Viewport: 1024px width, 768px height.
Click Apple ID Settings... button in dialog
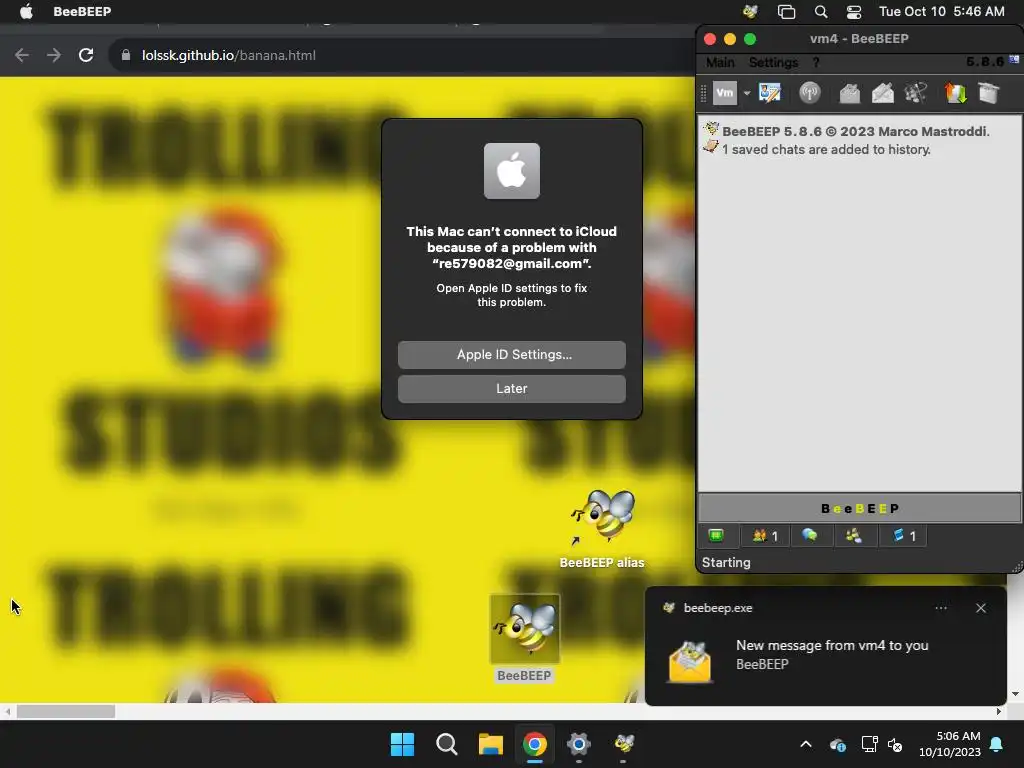tap(511, 355)
